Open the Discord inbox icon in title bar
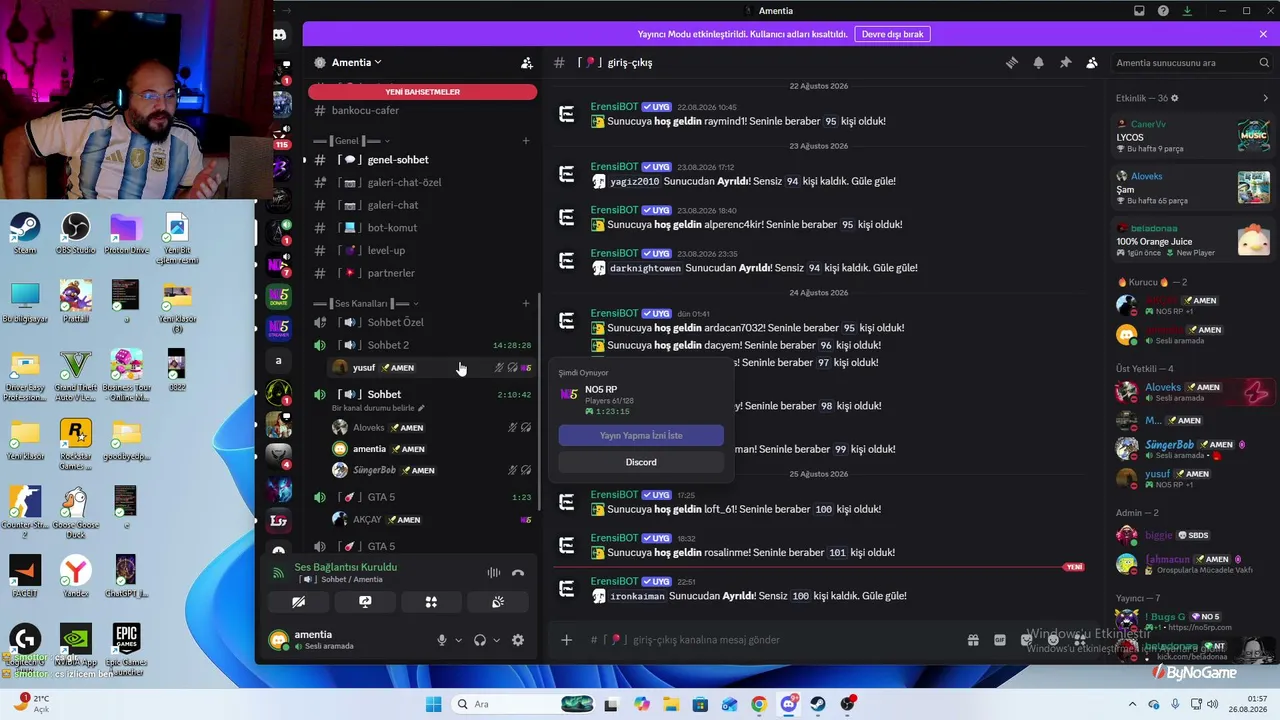The image size is (1280, 720). [x=1139, y=11]
